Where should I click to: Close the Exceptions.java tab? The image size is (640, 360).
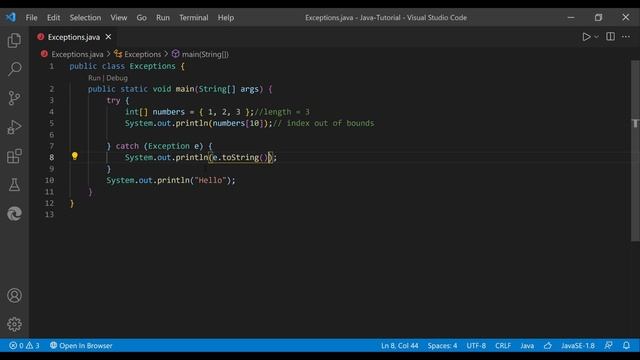(x=108, y=37)
